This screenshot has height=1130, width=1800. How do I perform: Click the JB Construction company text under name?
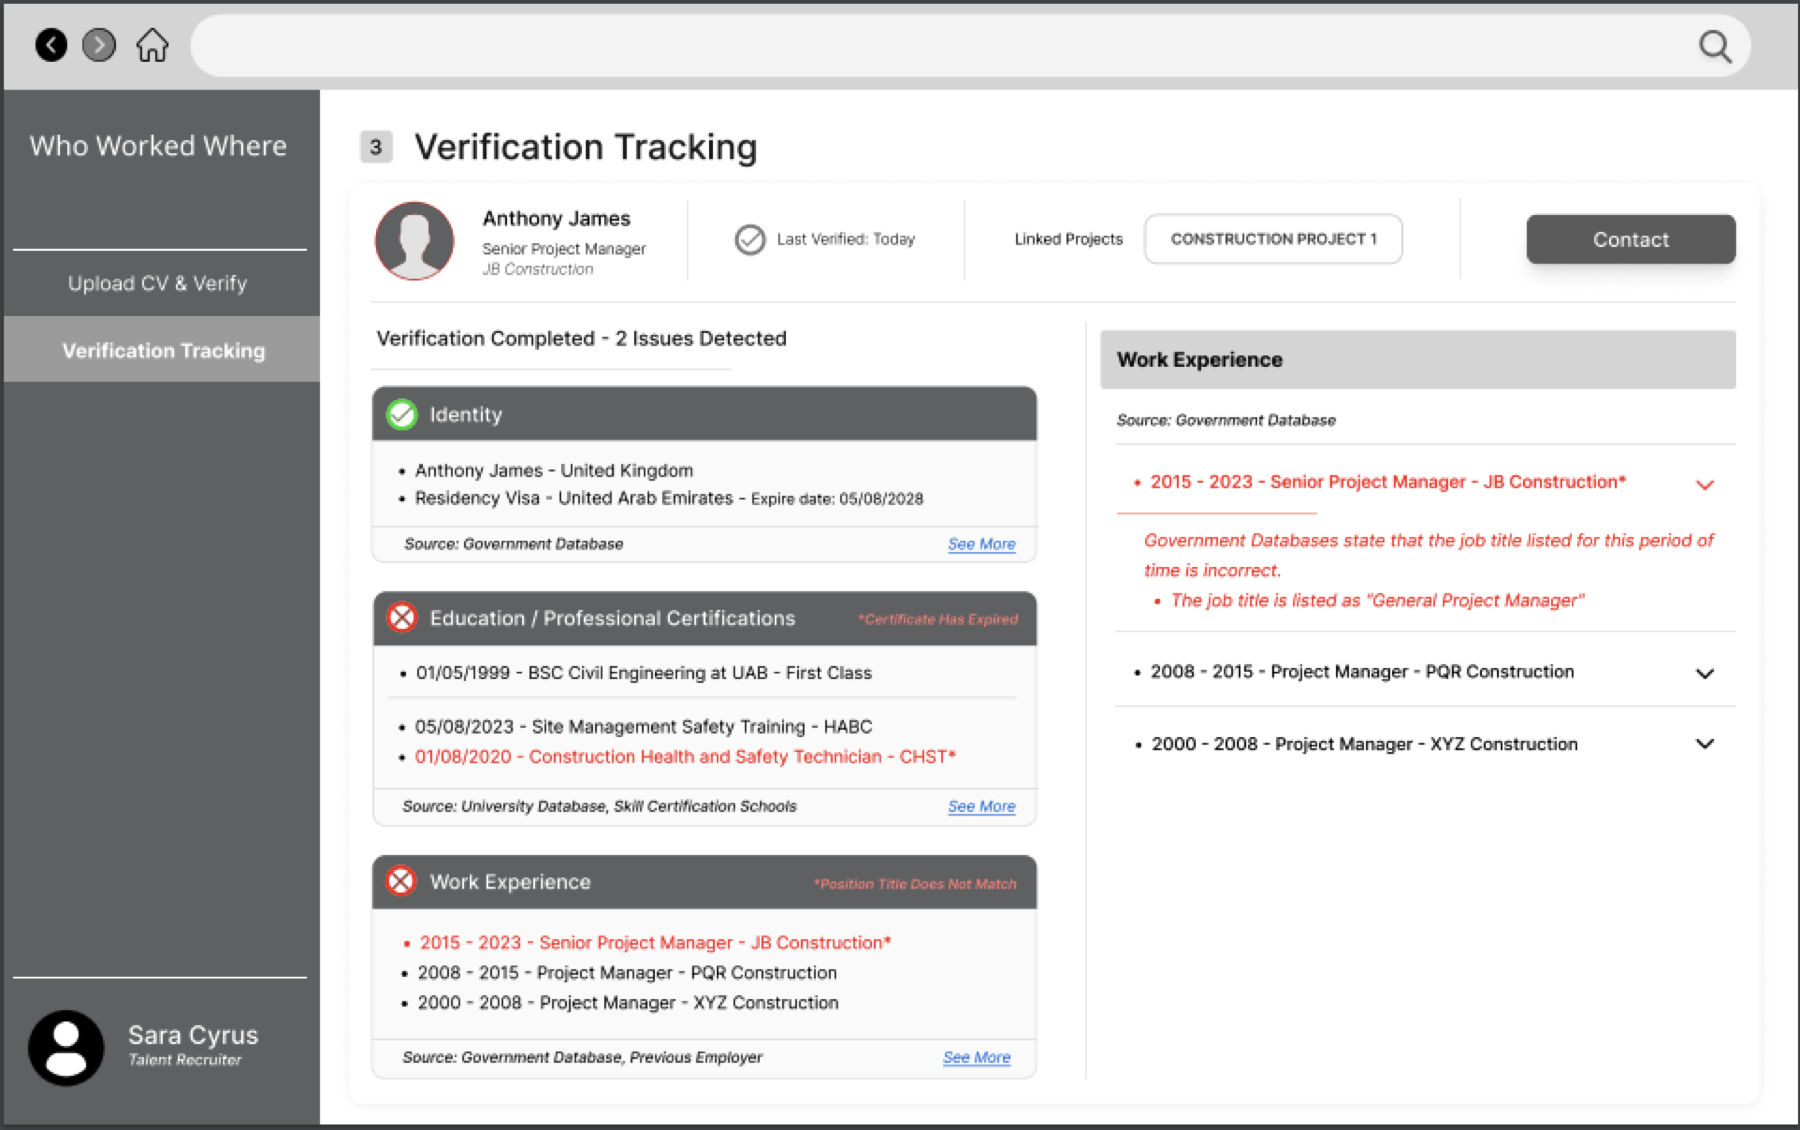coord(538,269)
